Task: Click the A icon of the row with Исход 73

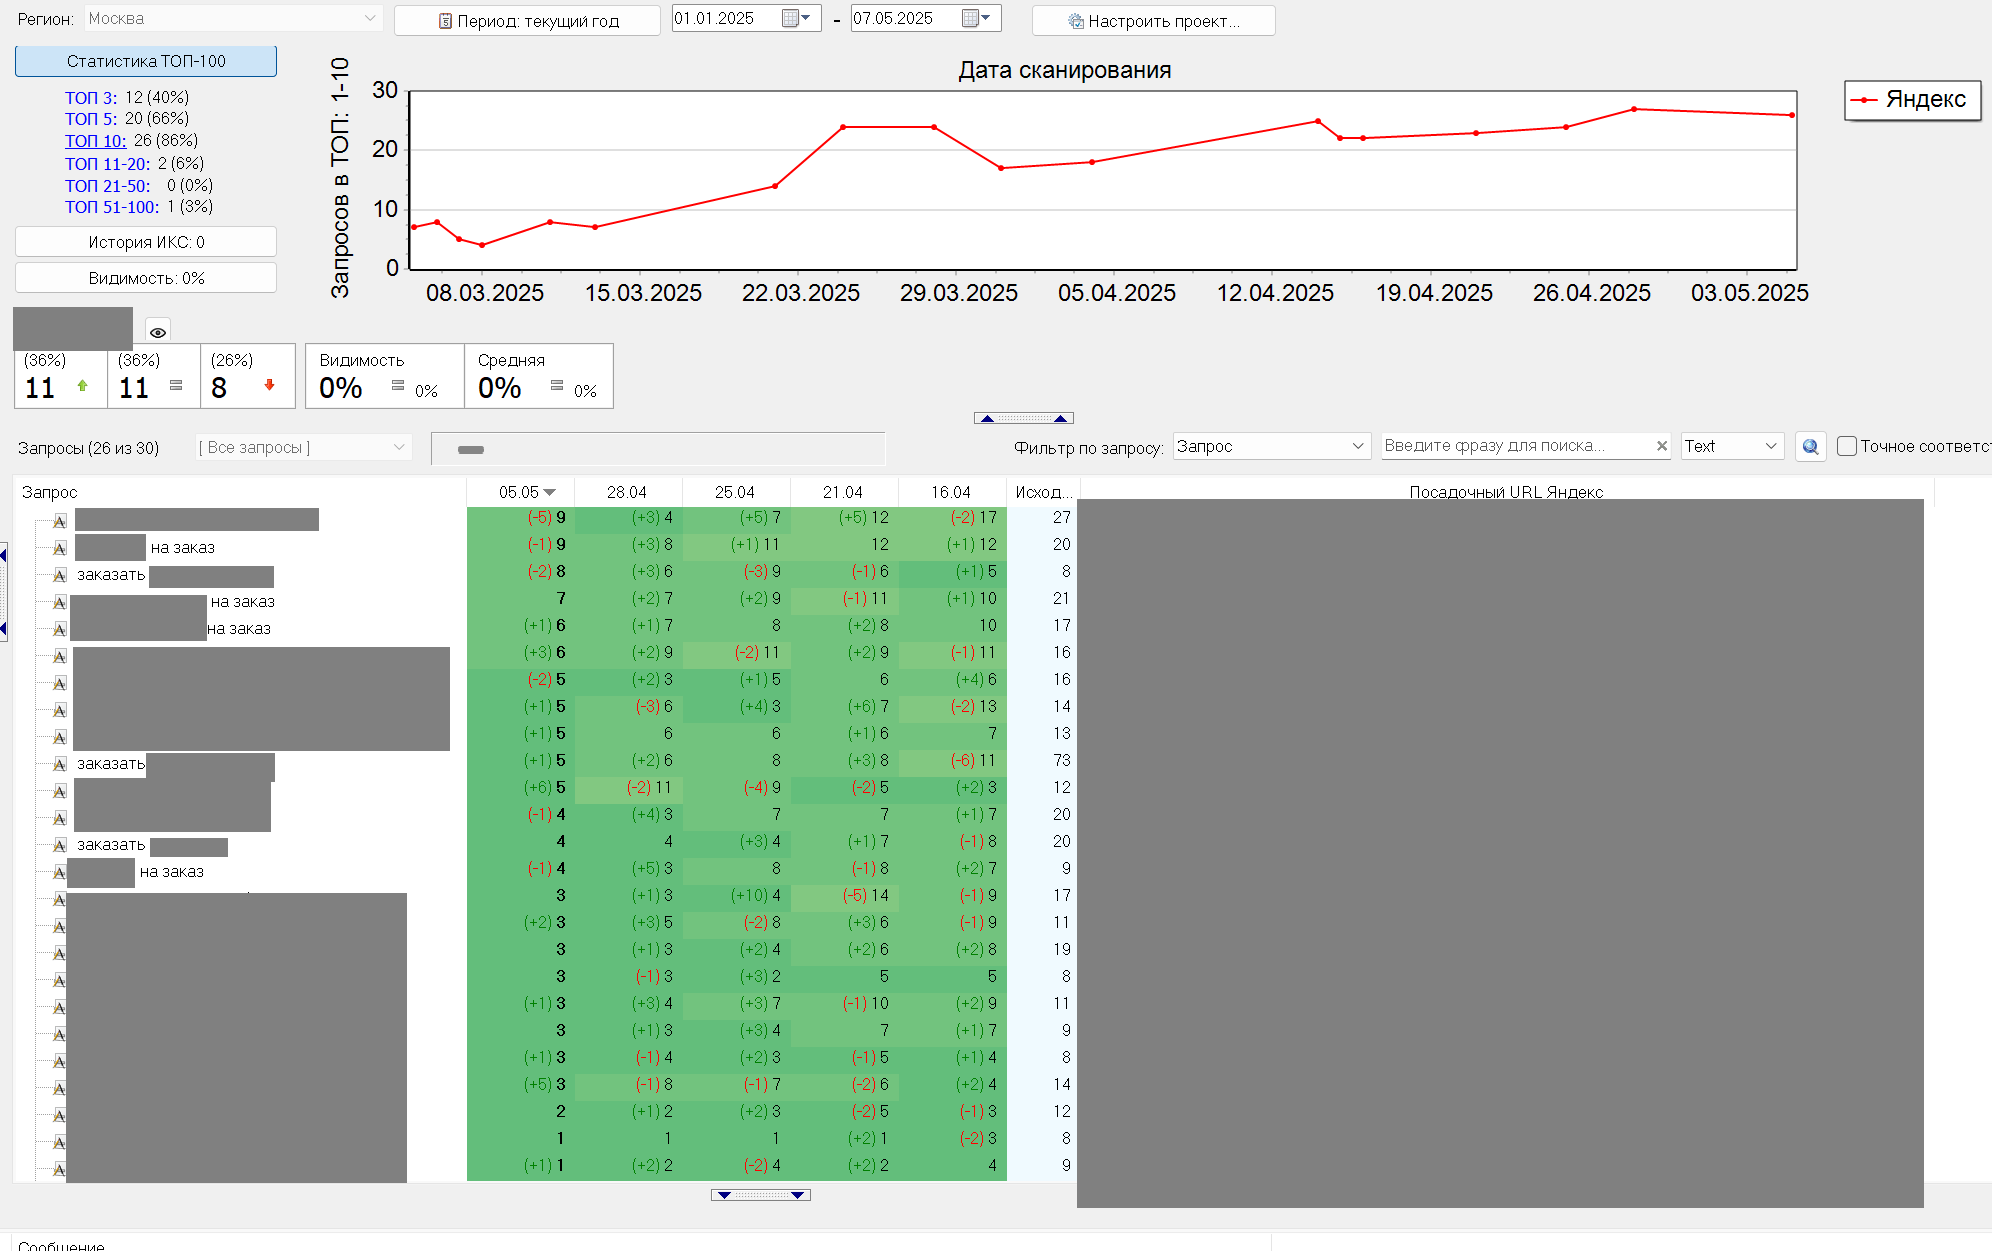Action: (60, 764)
